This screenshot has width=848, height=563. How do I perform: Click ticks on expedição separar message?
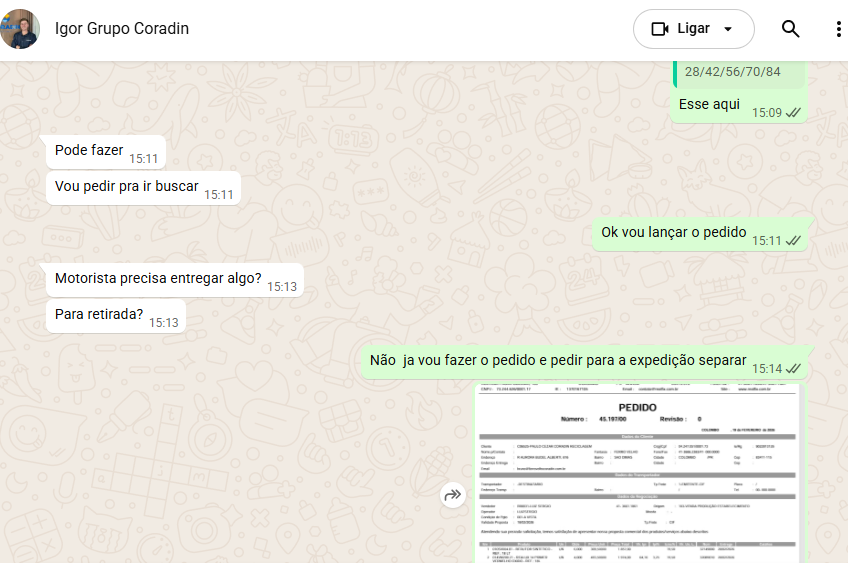(x=793, y=369)
